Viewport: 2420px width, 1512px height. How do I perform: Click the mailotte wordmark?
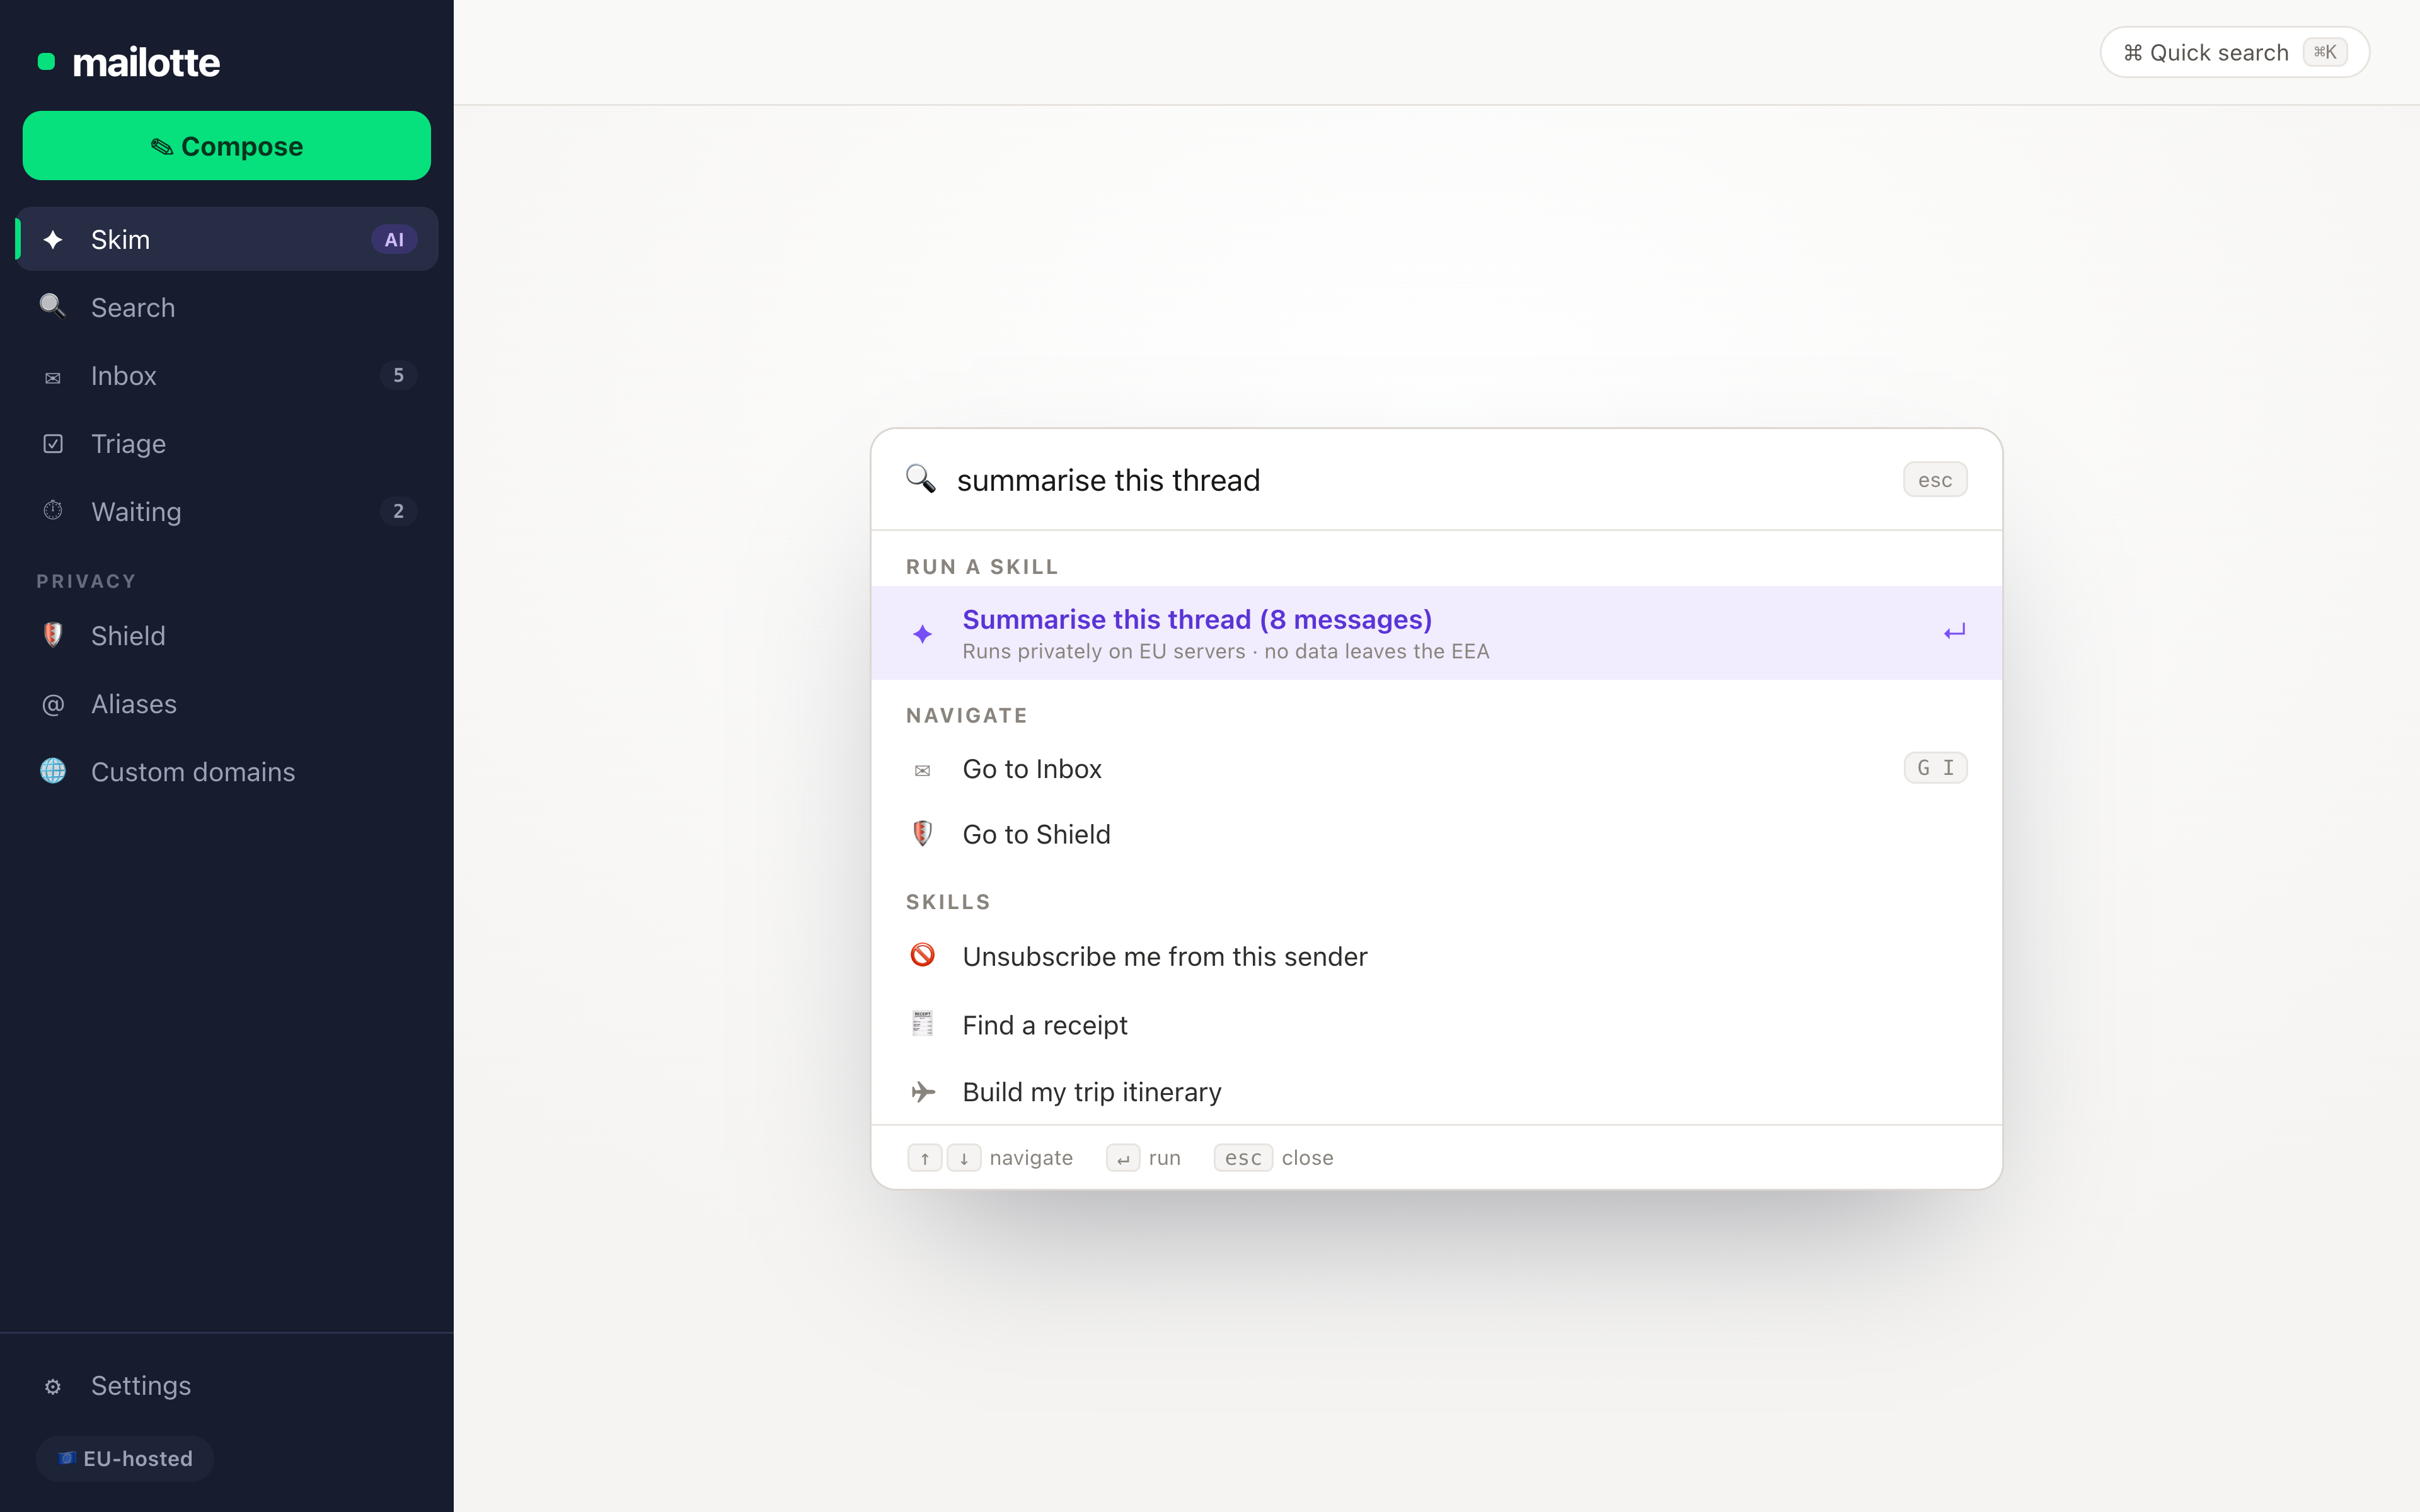tap(146, 62)
